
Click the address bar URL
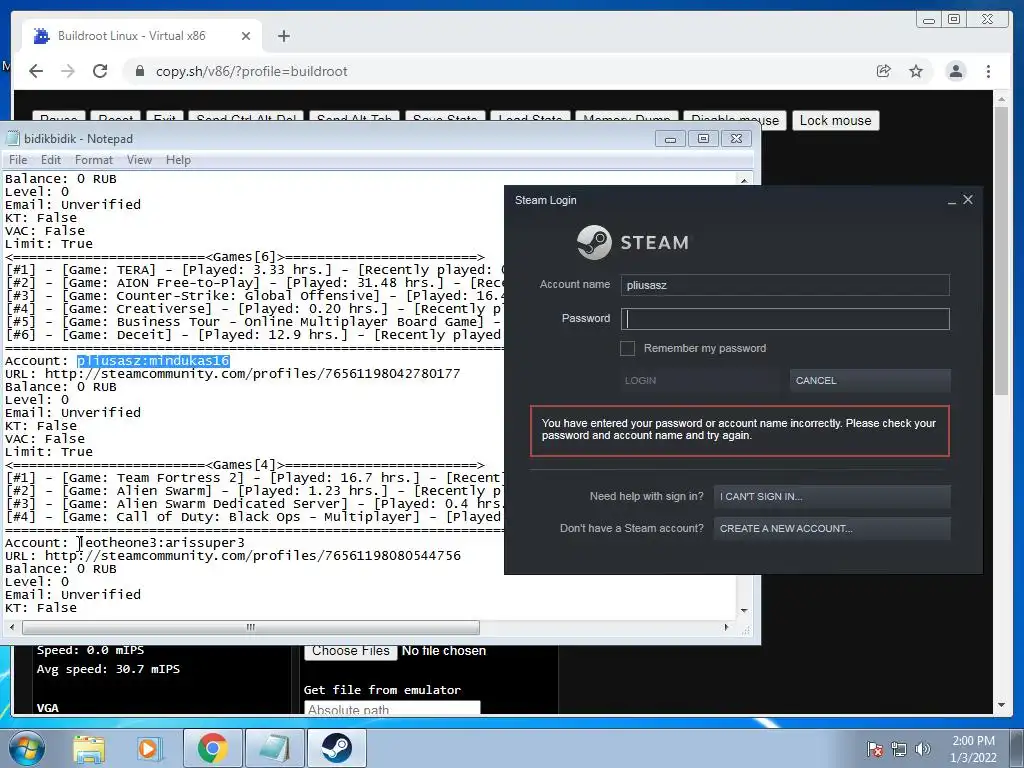tap(251, 71)
